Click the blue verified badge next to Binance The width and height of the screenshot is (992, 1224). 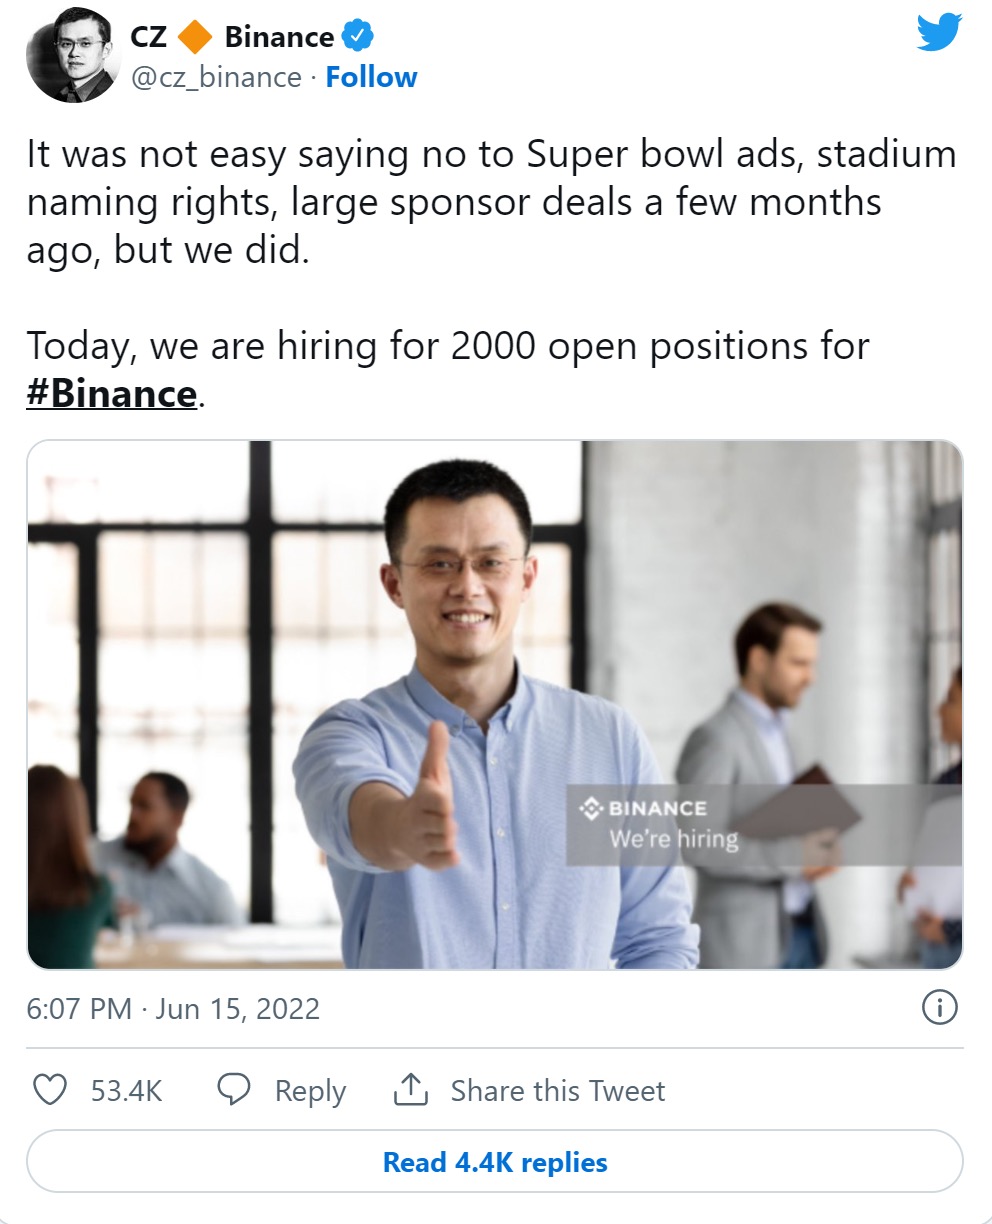[355, 36]
